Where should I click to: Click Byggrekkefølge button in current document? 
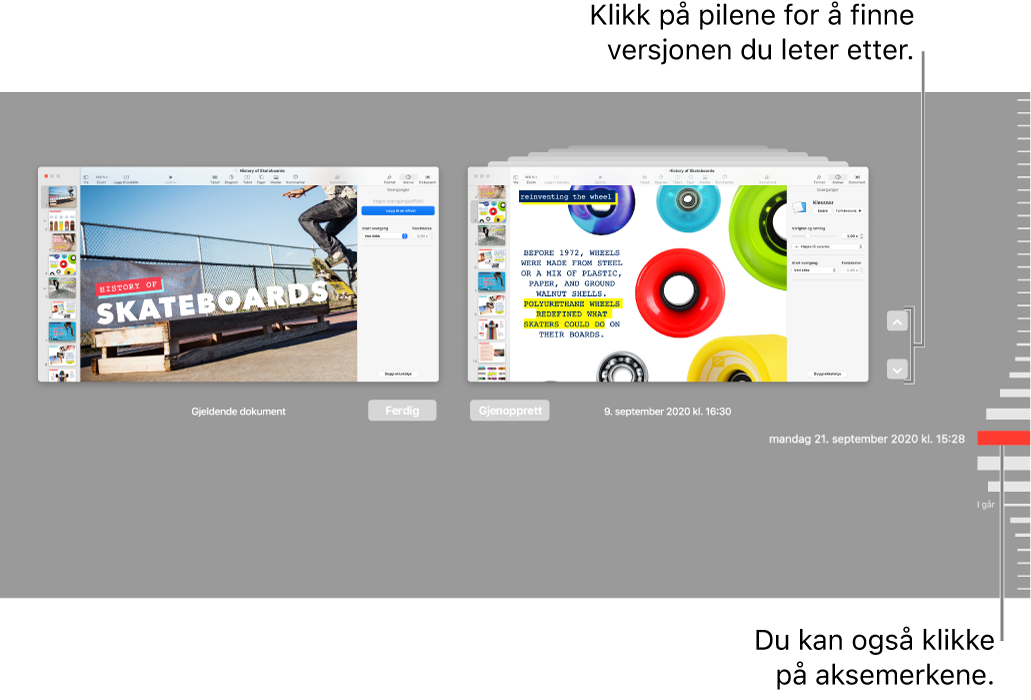[398, 373]
